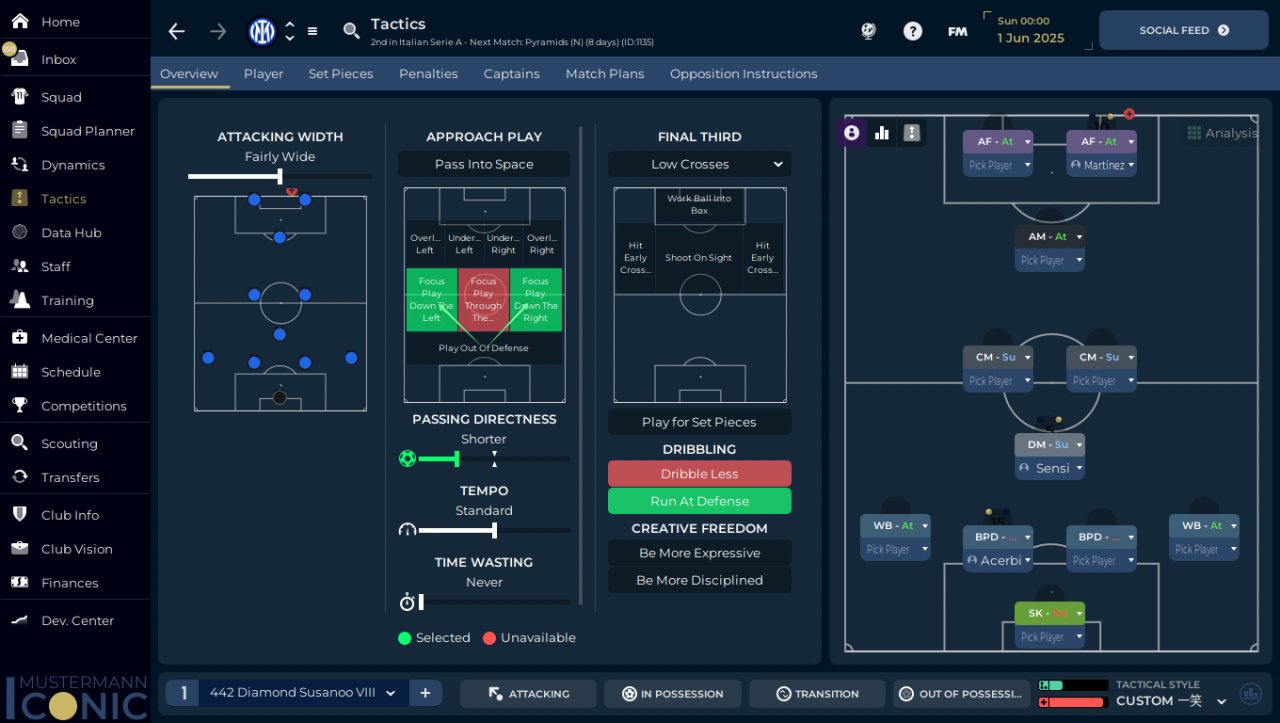Open the Social Feed

click(1184, 31)
